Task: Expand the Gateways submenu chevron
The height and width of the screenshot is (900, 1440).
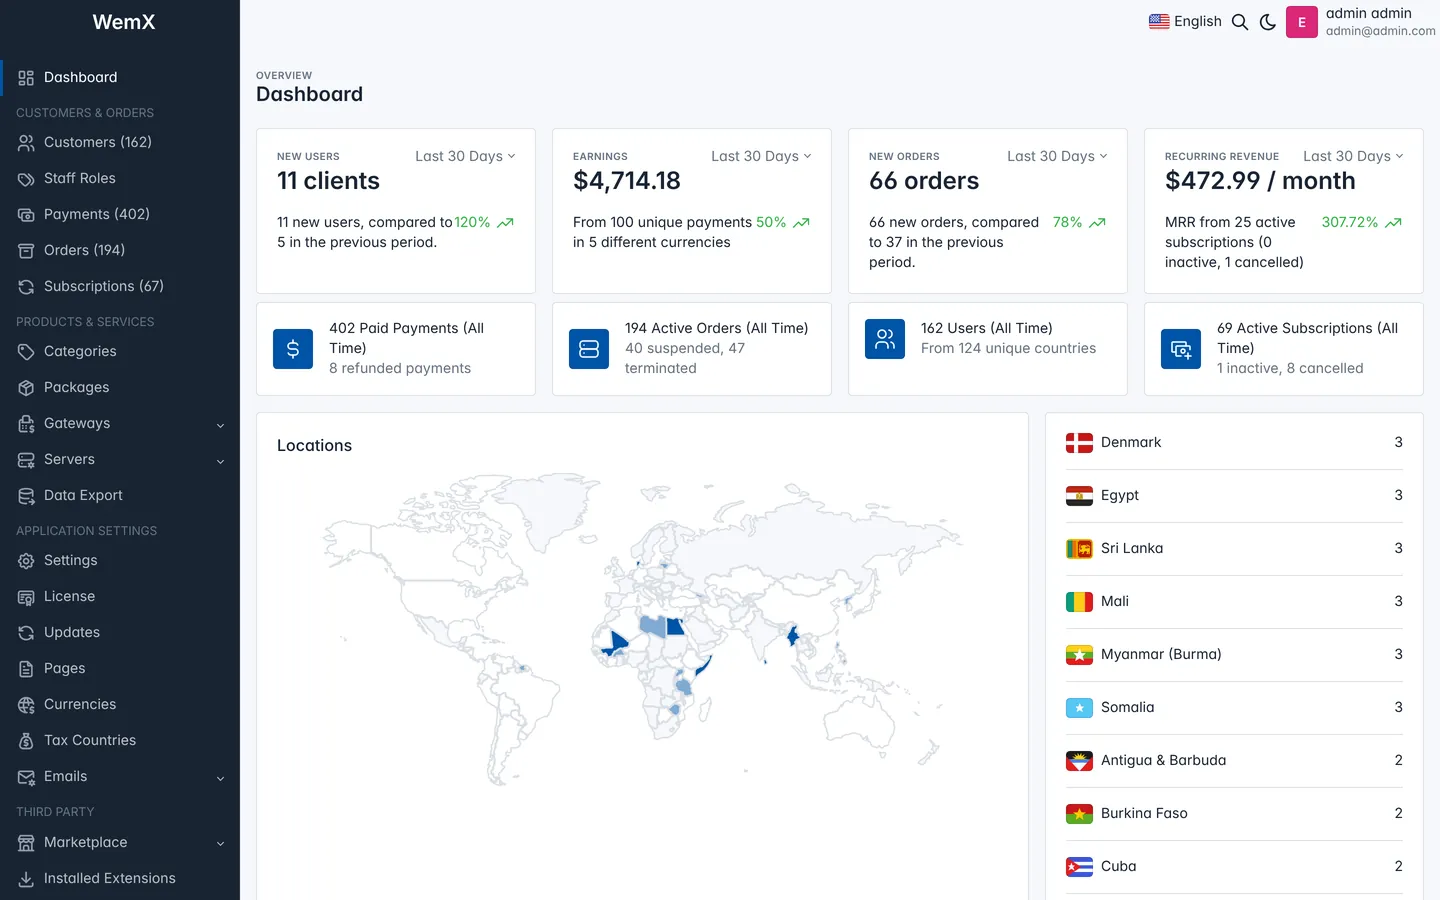Action: click(220, 425)
